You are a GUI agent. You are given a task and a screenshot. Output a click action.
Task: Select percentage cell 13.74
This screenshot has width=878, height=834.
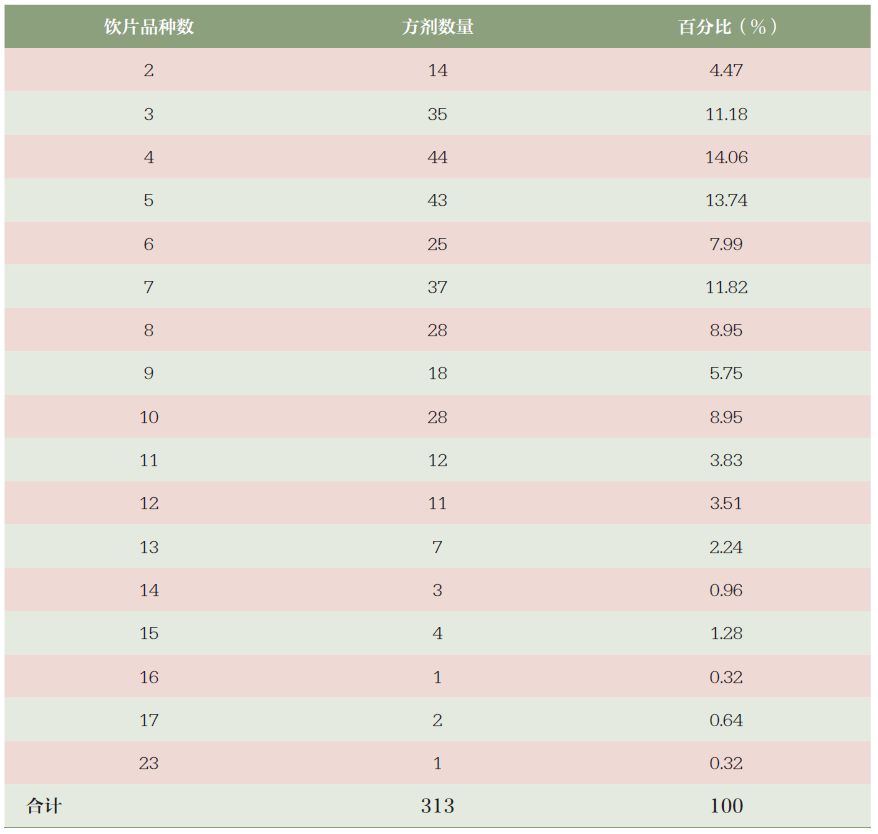coord(727,200)
